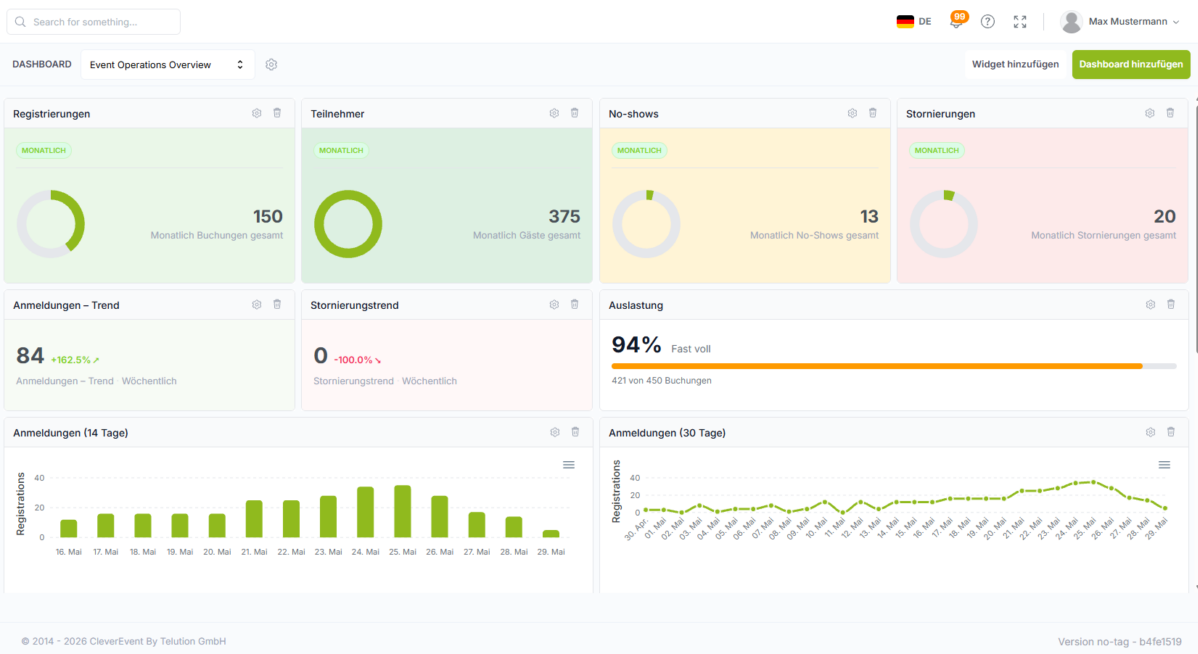Click the No-shows donut chart
The width and height of the screenshot is (1198, 654).
point(646,224)
